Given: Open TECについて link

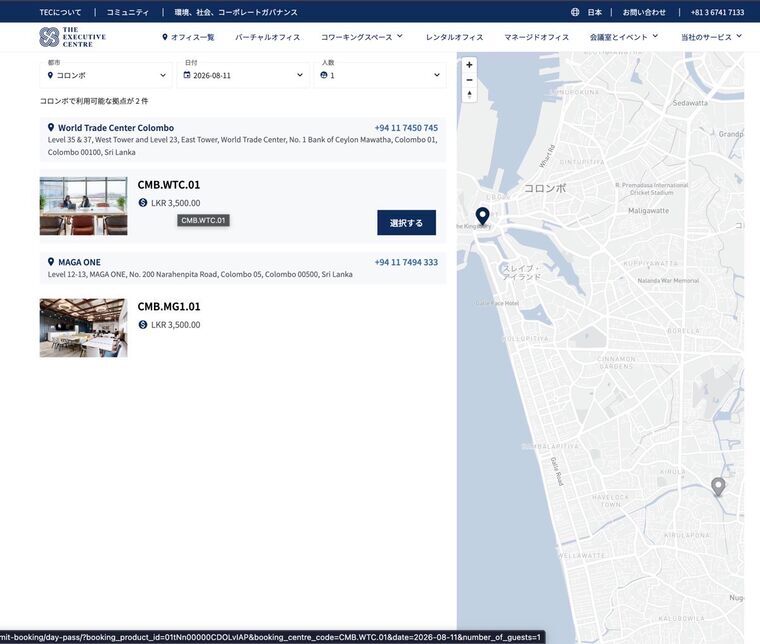Looking at the screenshot, I should tap(61, 12).
